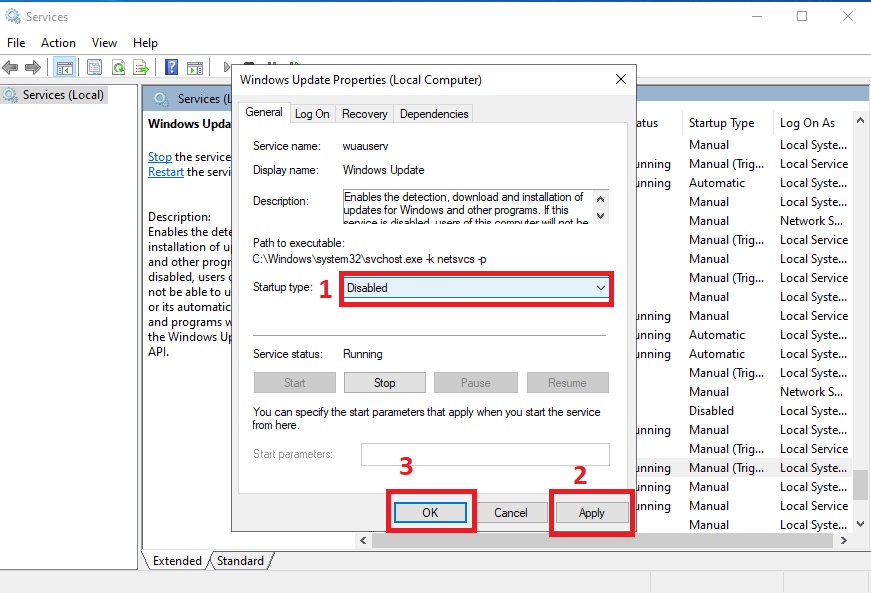This screenshot has width=871, height=593.
Task: Click the horizontal scrollbar right arrow
Action: pyautogui.click(x=844, y=540)
